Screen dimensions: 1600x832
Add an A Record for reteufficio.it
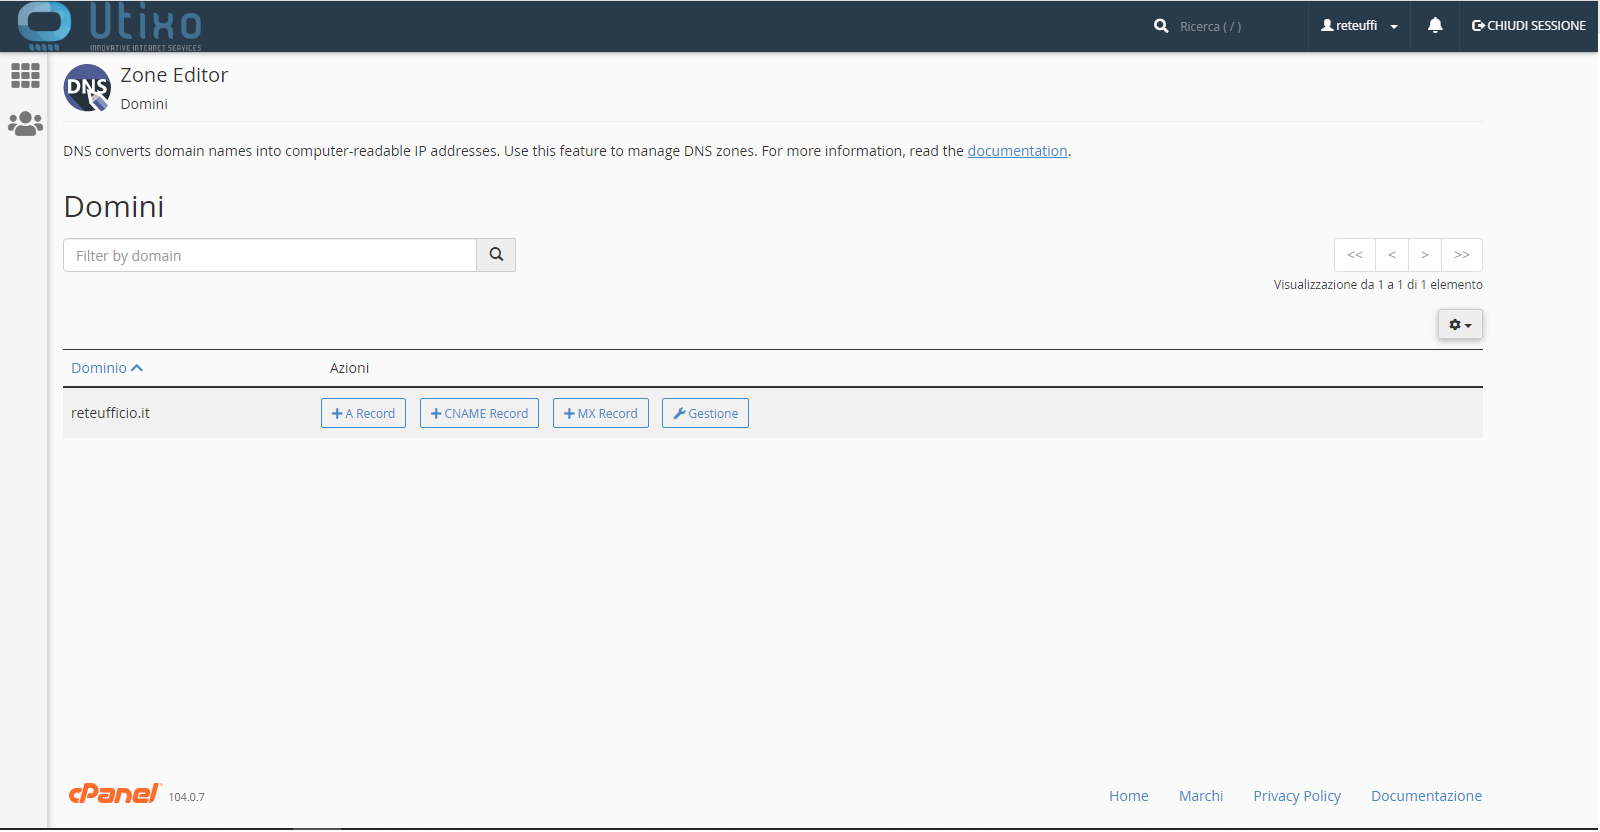point(363,413)
